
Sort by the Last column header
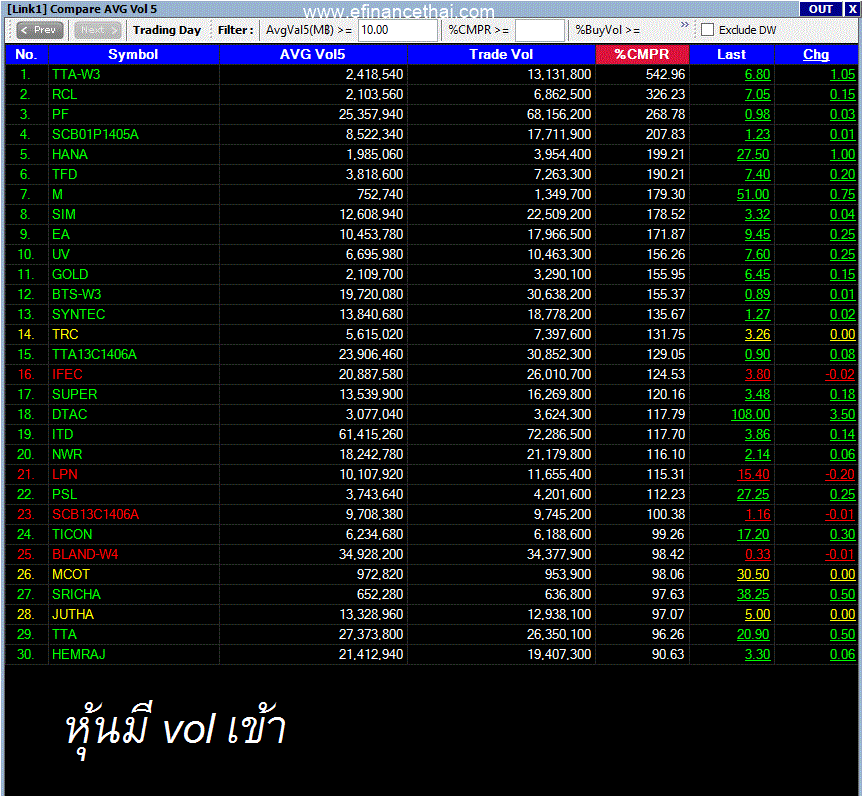coord(731,55)
